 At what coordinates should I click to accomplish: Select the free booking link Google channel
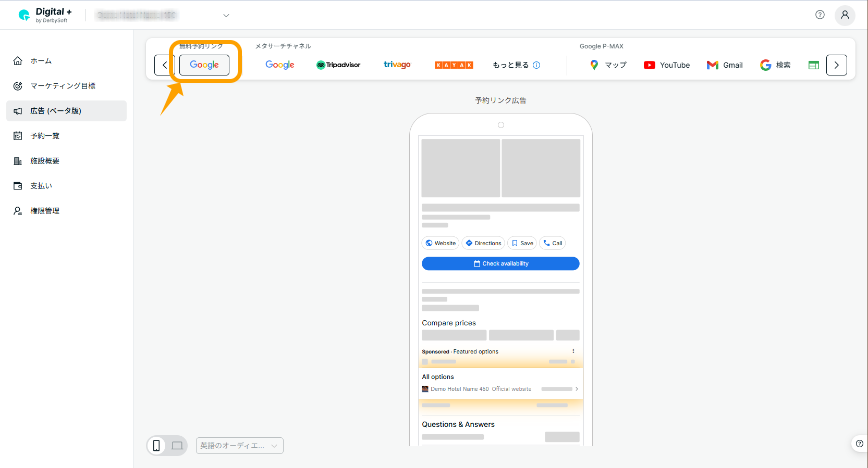(204, 65)
